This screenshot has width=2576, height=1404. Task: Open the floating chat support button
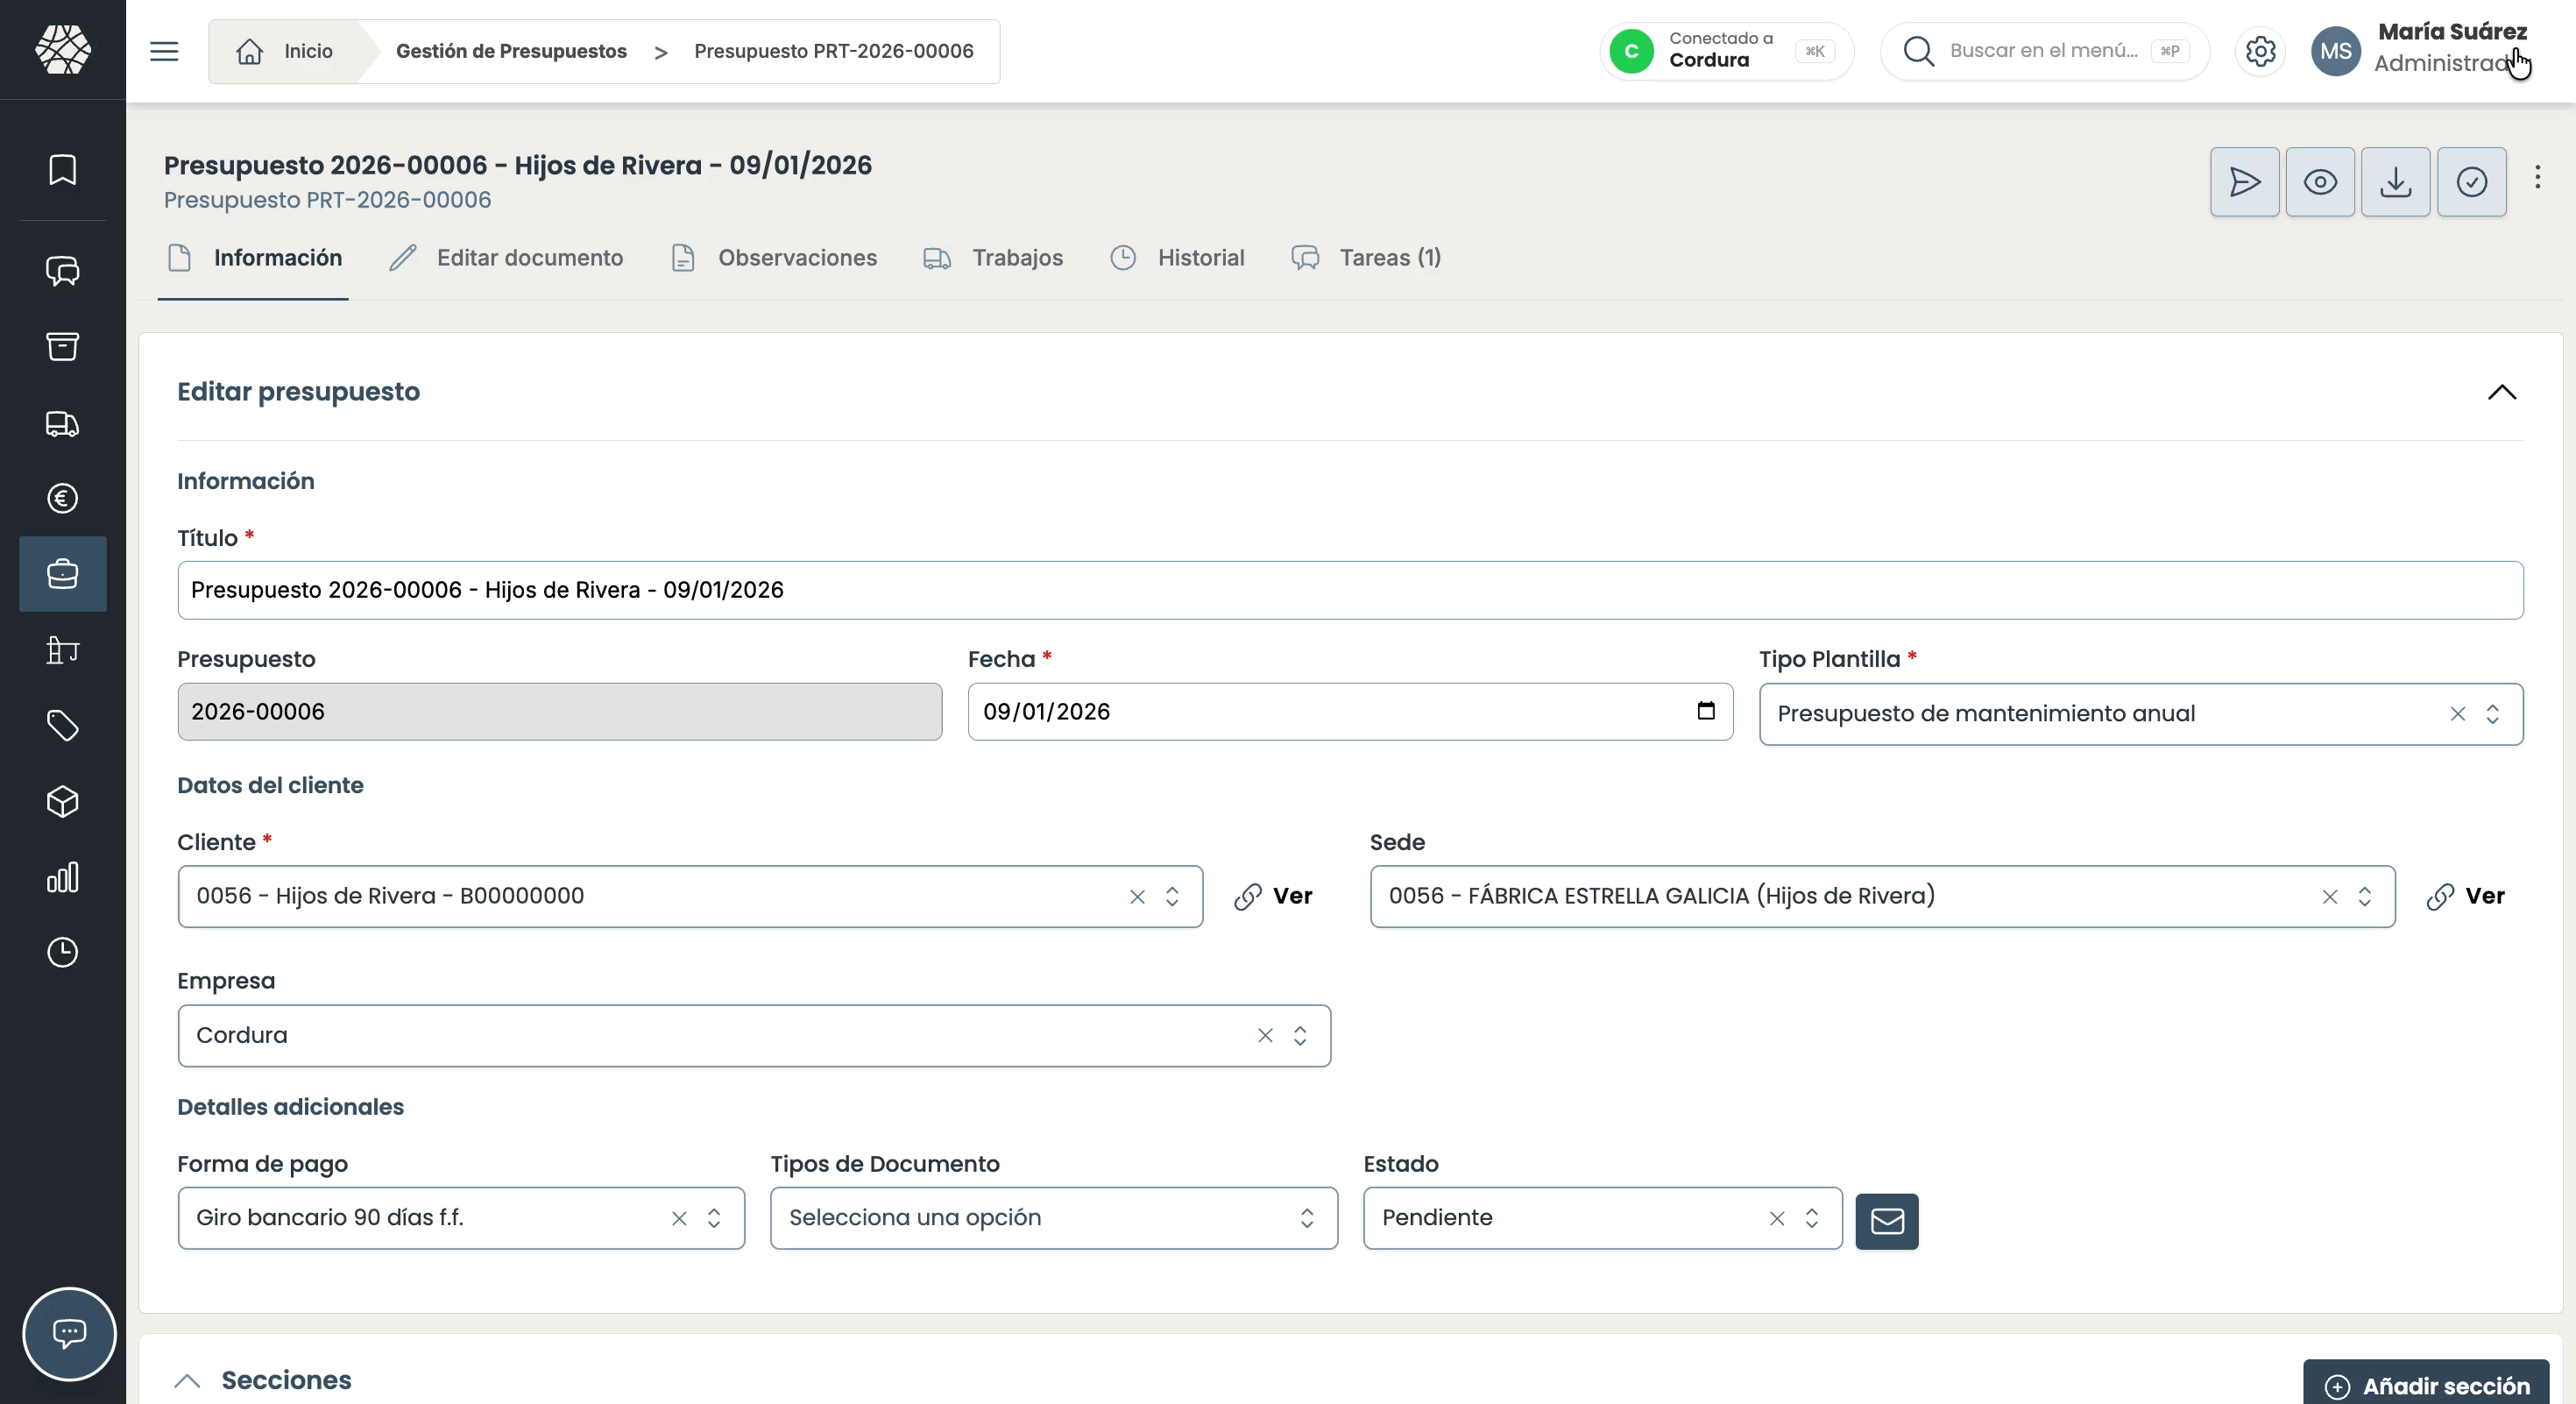pyautogui.click(x=69, y=1334)
